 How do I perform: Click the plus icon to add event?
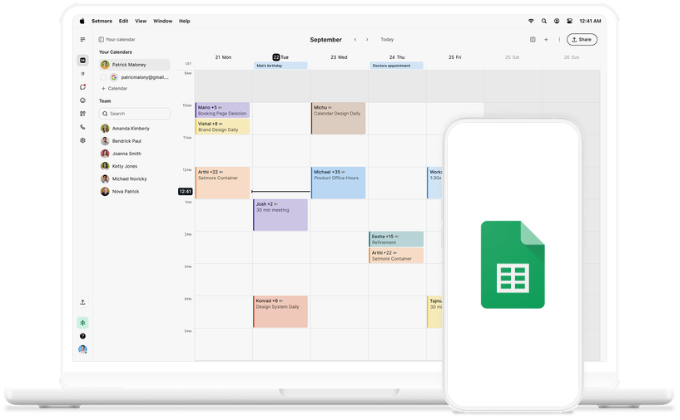pyautogui.click(x=546, y=39)
